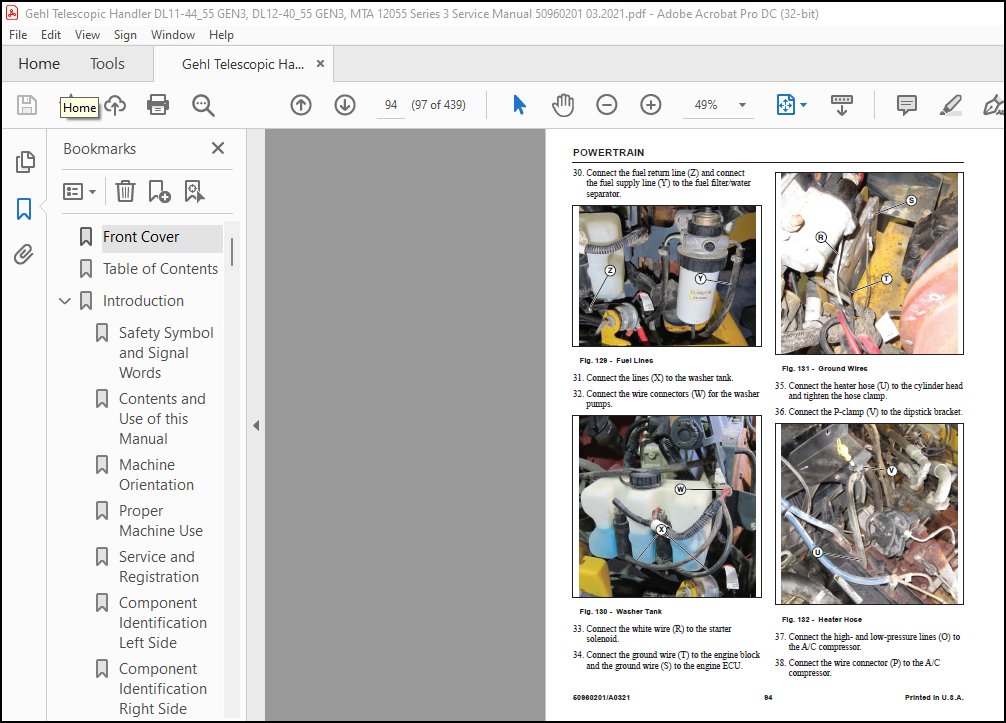
Task: Open Safety Symbol and Signal Words bookmark
Action: pos(166,353)
